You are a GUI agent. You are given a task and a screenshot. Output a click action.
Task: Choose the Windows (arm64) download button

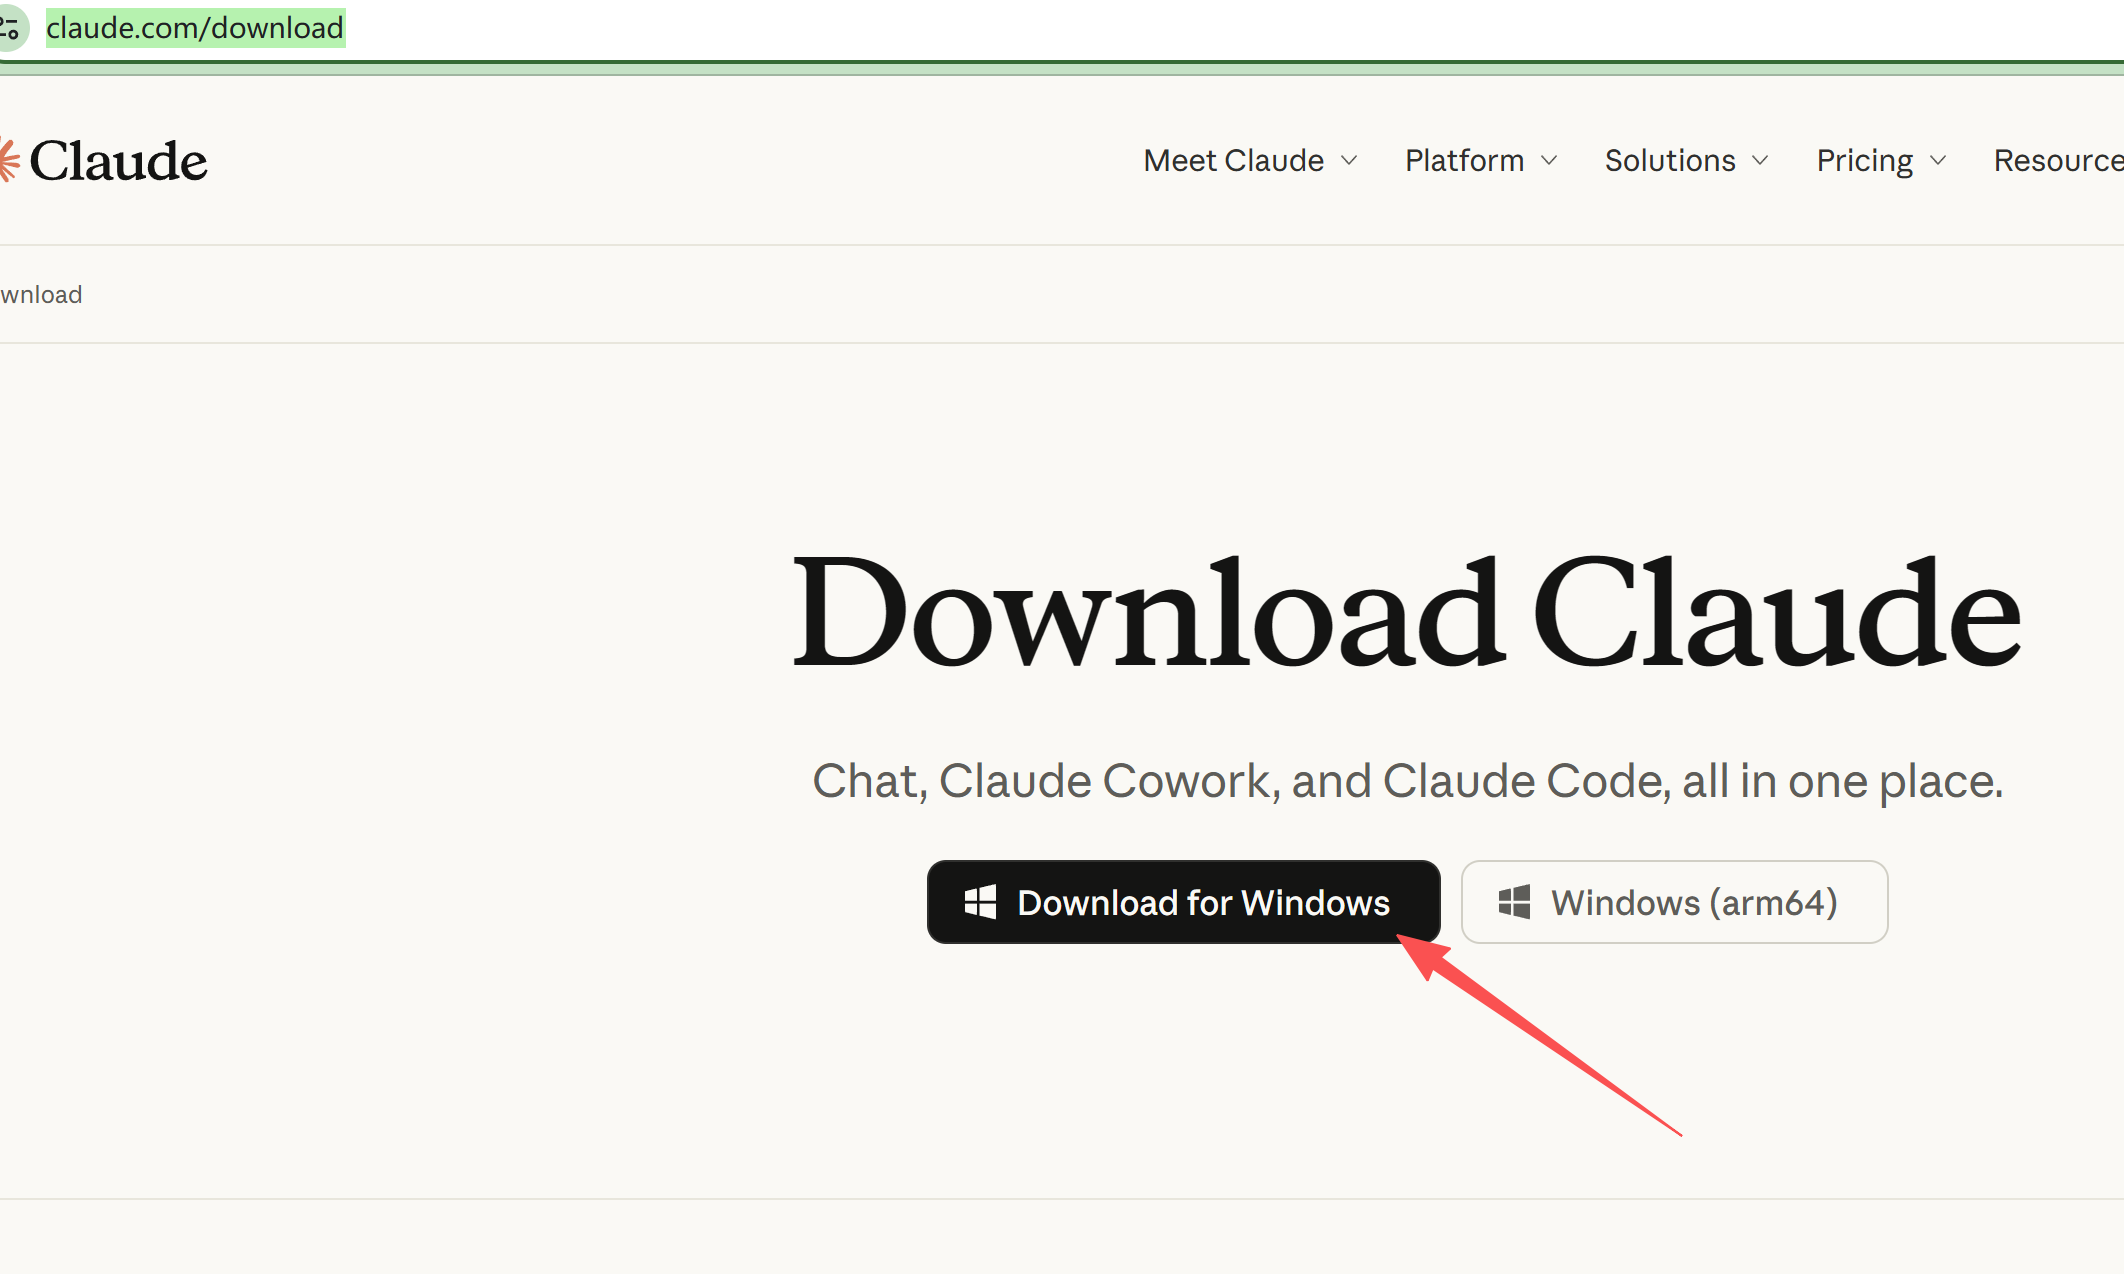1675,902
